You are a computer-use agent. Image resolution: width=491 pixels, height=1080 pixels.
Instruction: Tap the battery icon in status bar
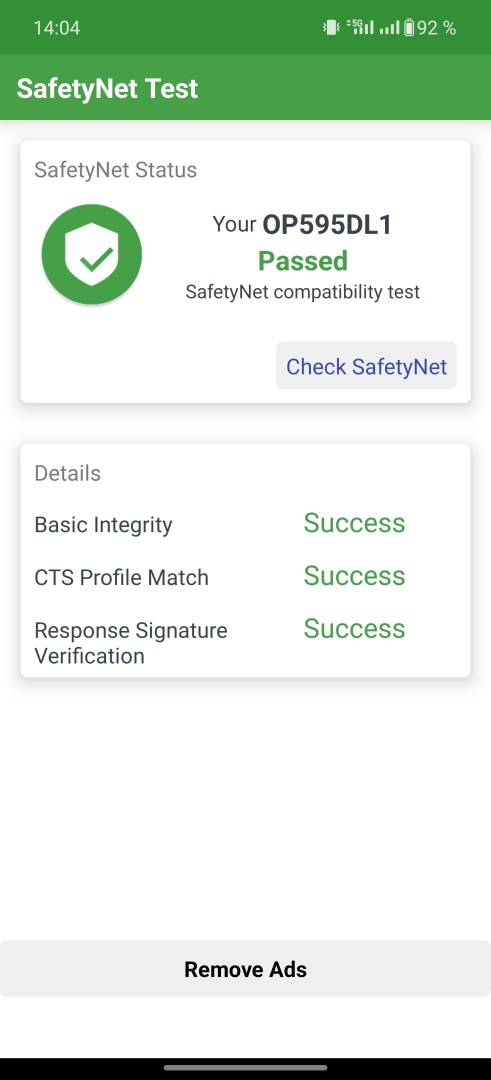point(409,28)
